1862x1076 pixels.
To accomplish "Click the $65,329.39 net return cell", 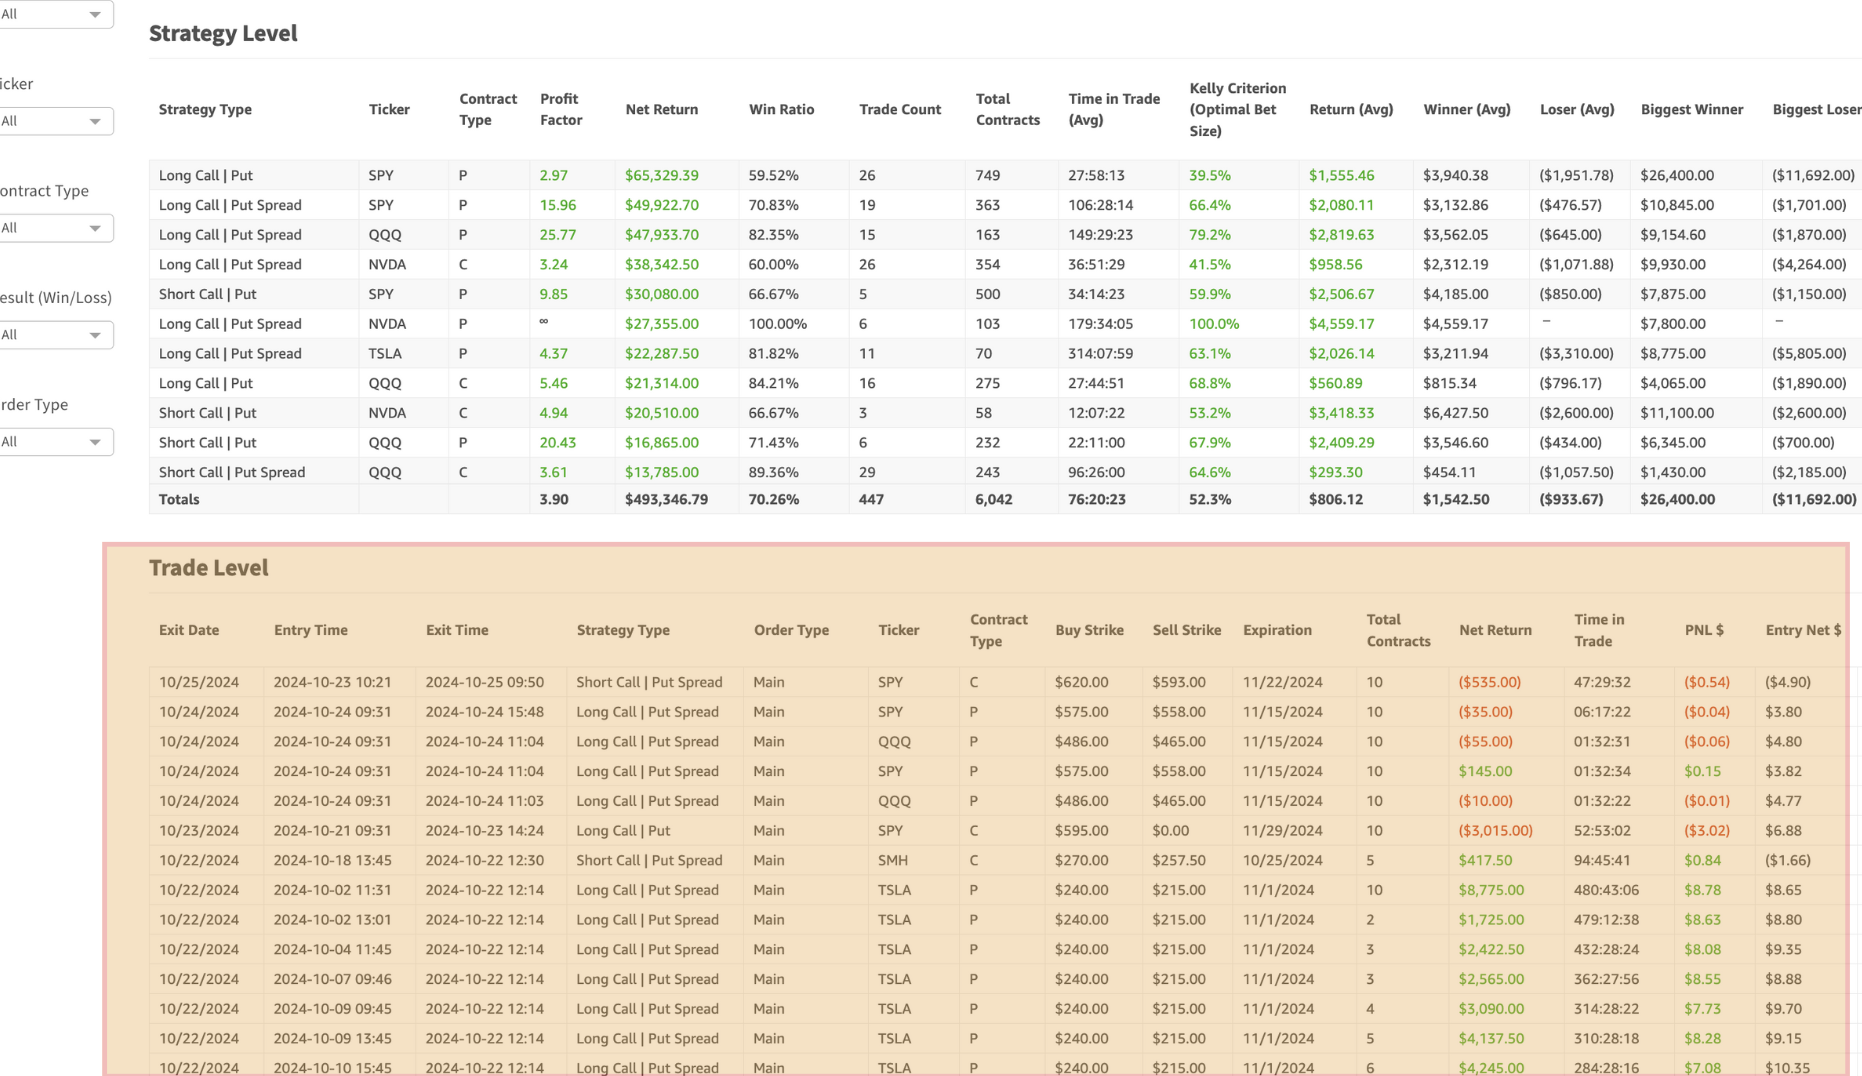I will point(661,175).
